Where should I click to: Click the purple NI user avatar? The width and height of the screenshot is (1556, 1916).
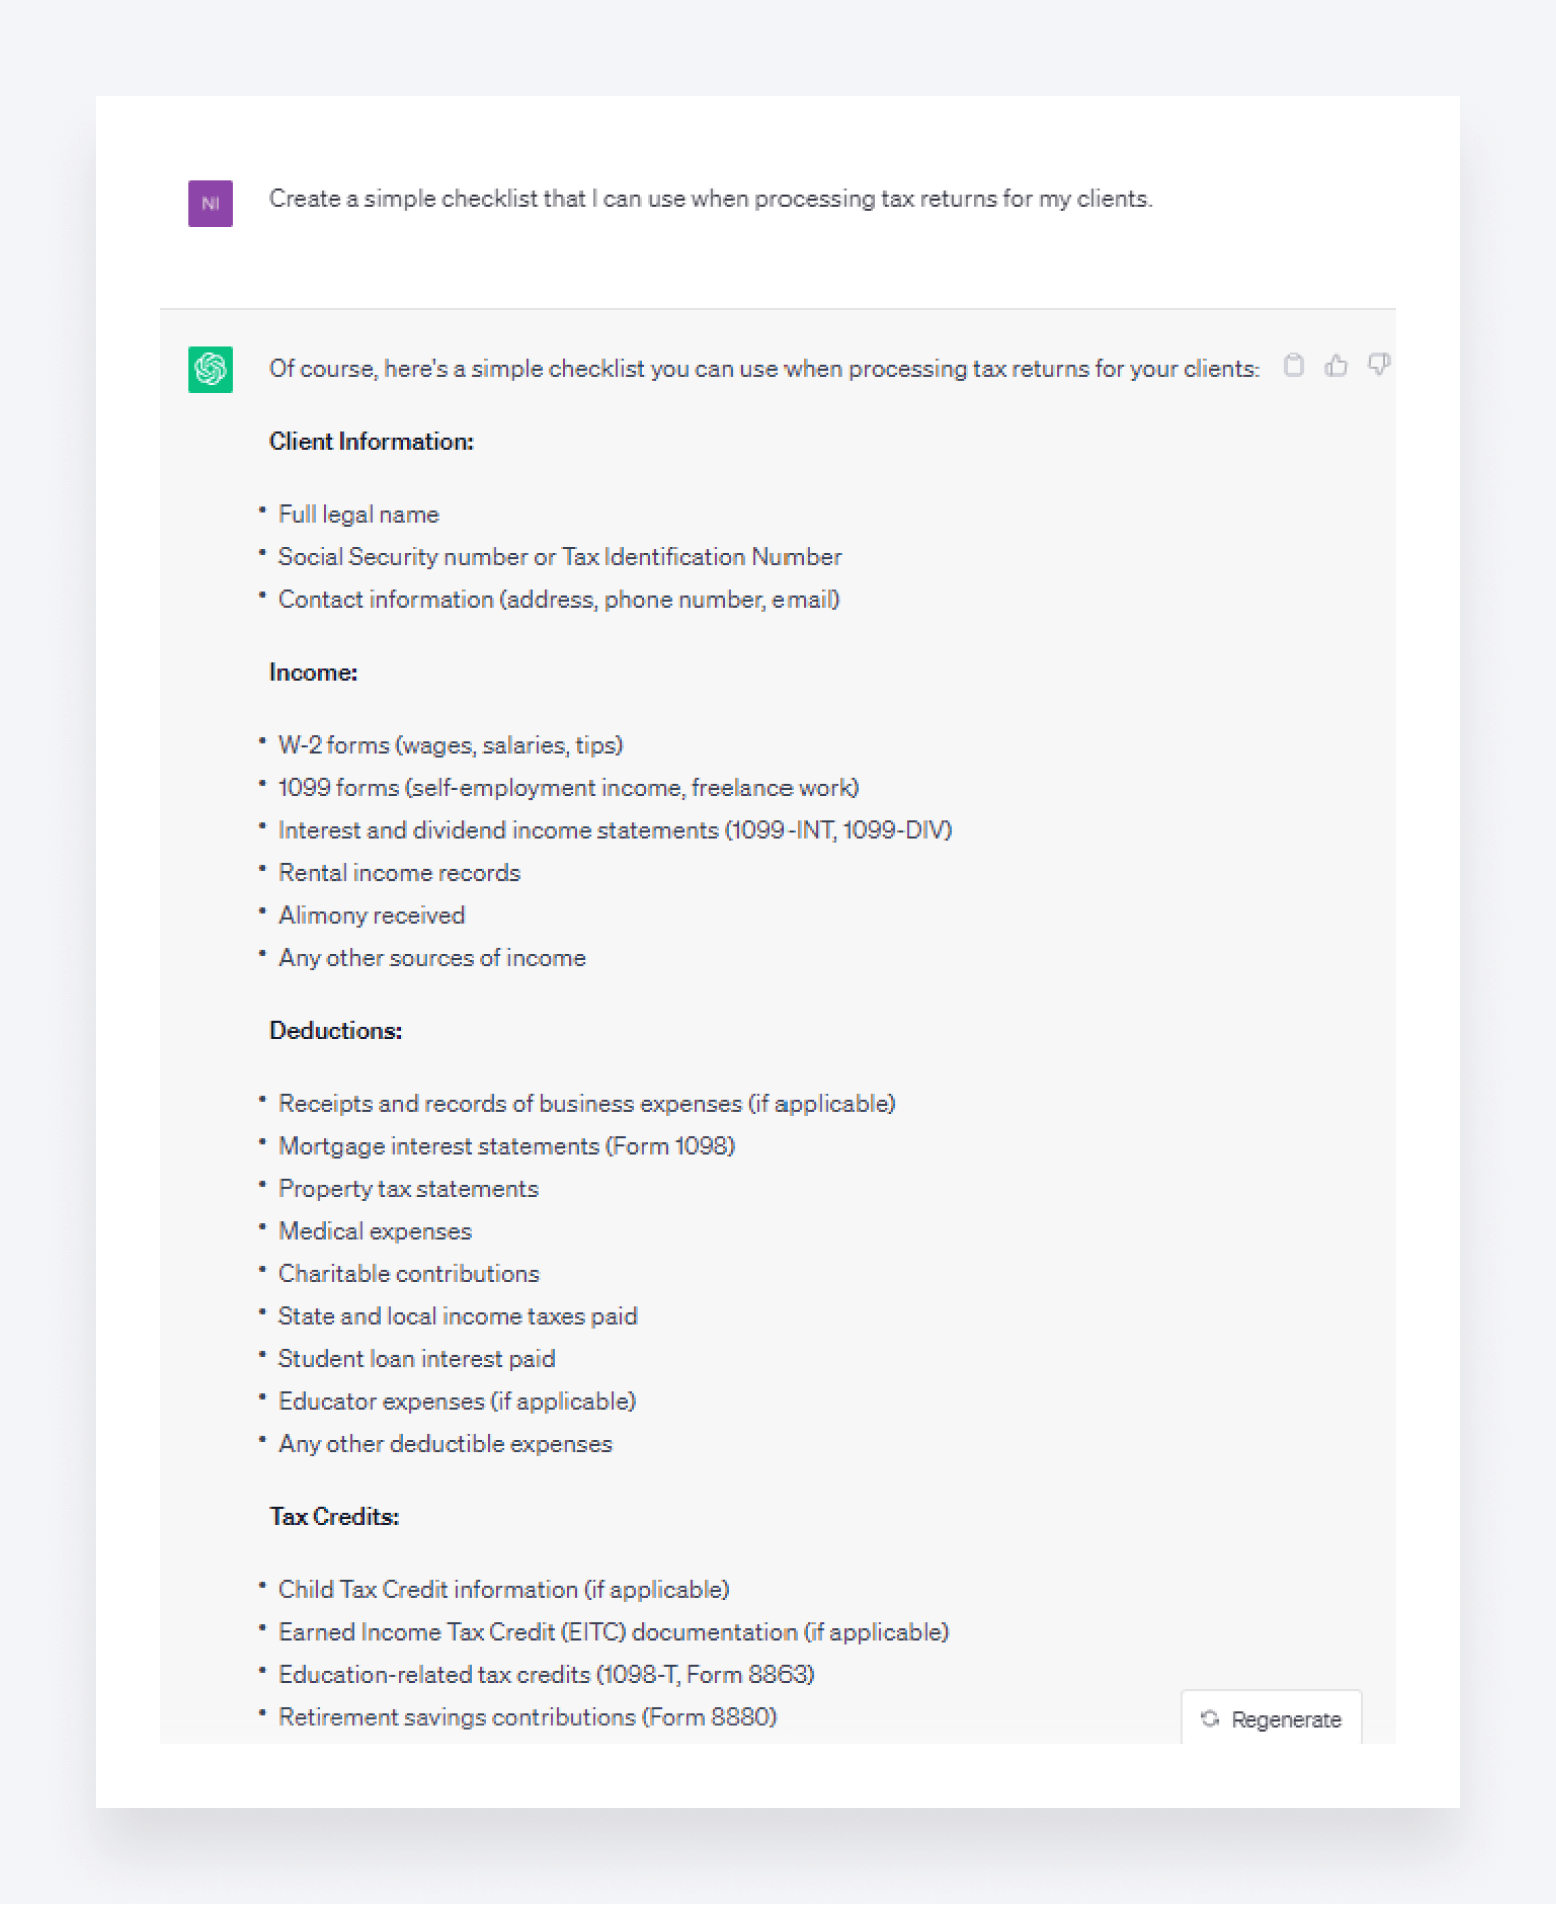(210, 203)
